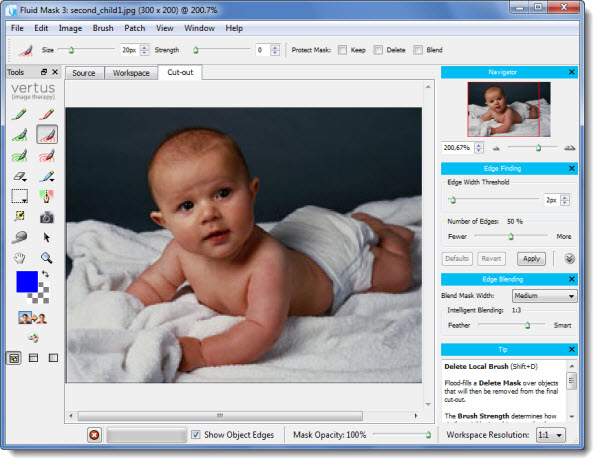Screen dimensions: 600x465
Task: Click the Apply button in Edge Finding
Action: click(531, 258)
